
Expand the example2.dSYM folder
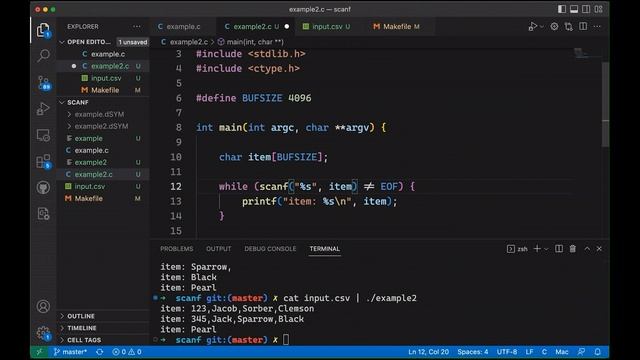[x=103, y=126]
